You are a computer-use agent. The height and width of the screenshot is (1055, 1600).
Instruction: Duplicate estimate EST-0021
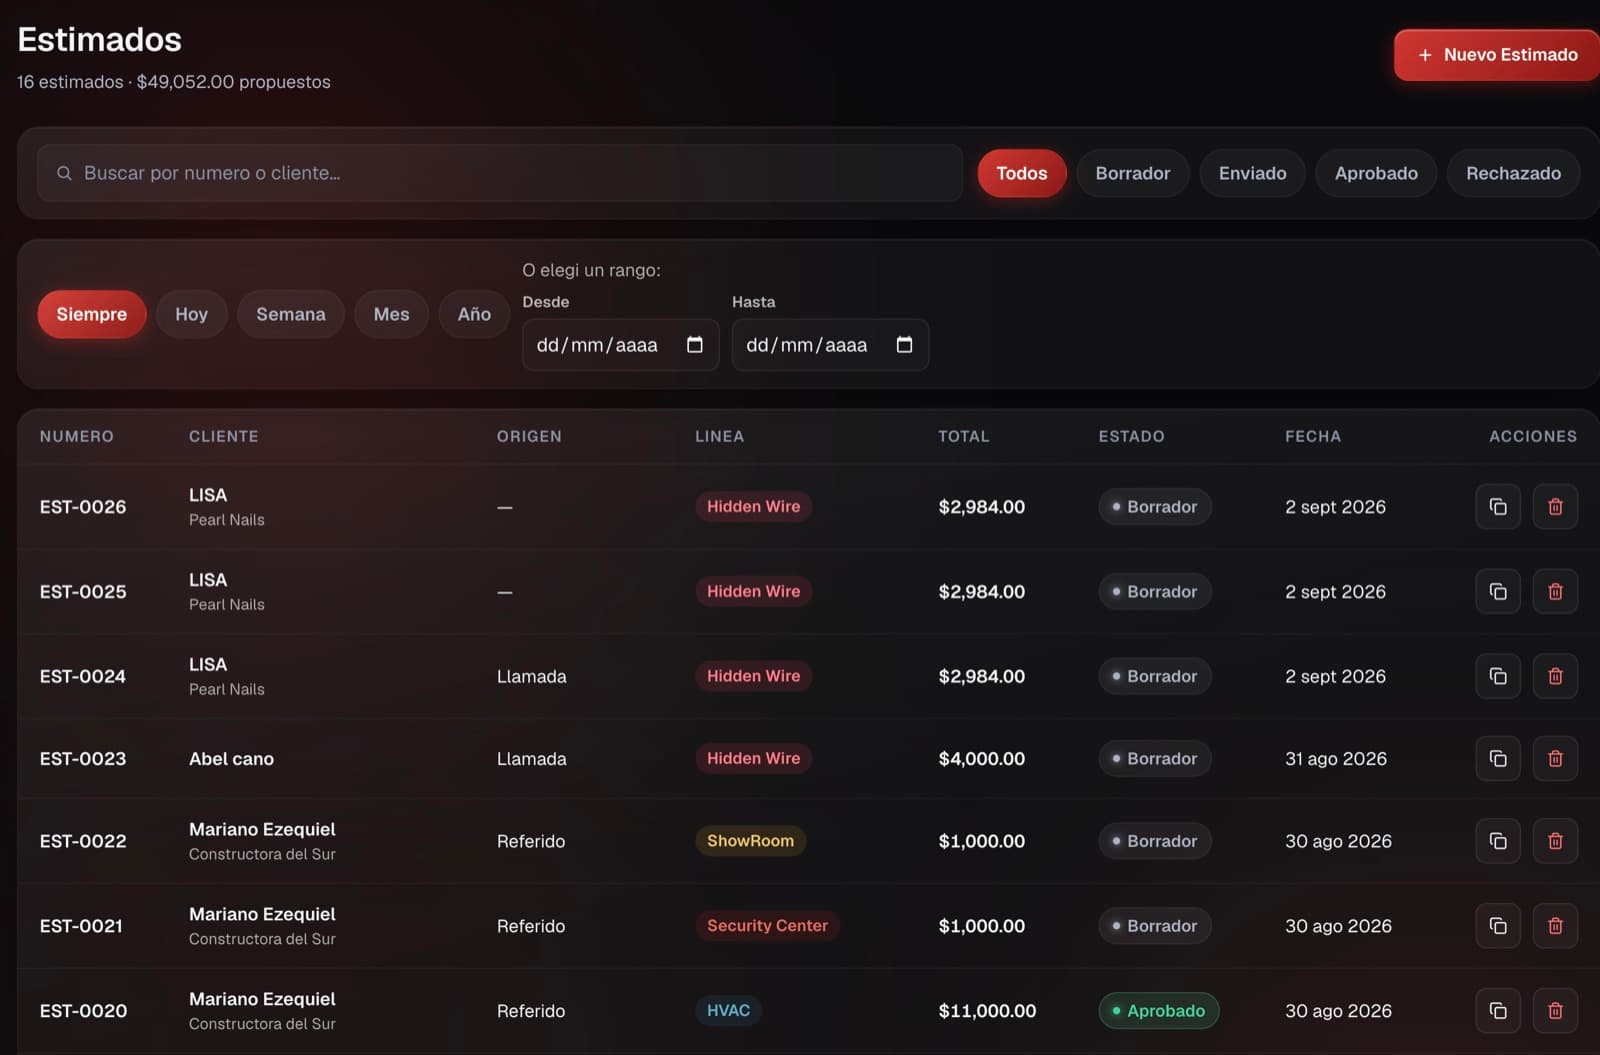pos(1498,926)
